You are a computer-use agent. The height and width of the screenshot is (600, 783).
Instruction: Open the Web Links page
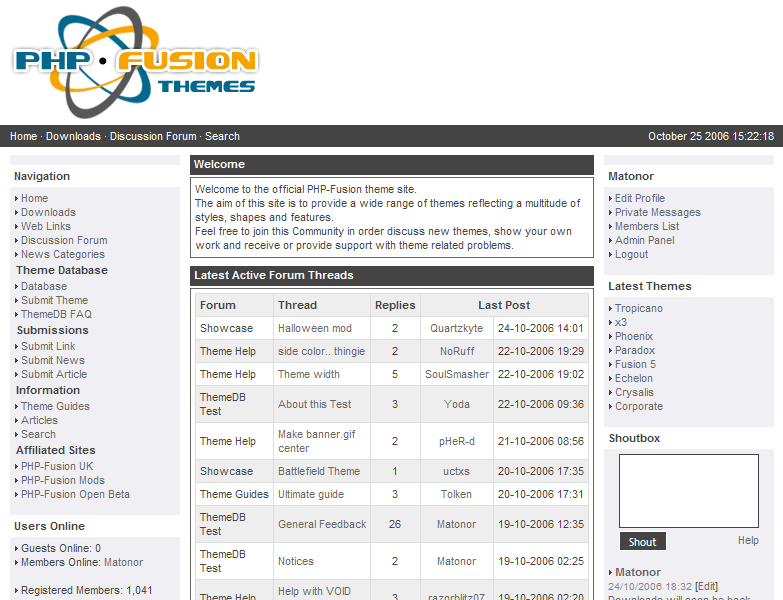46,226
